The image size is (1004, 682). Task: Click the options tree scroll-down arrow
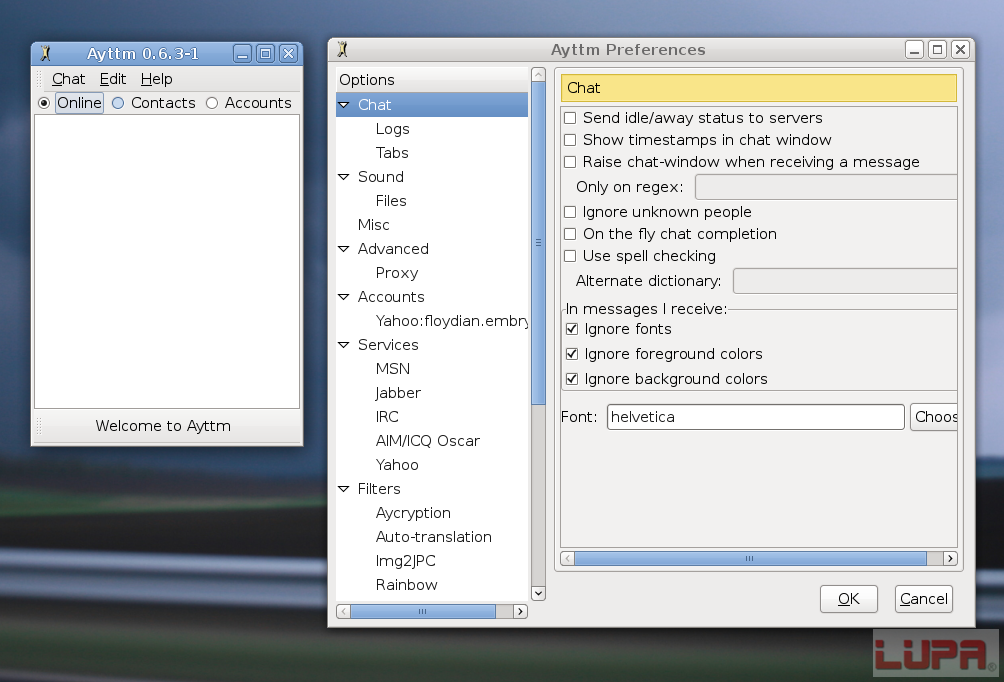coord(538,593)
